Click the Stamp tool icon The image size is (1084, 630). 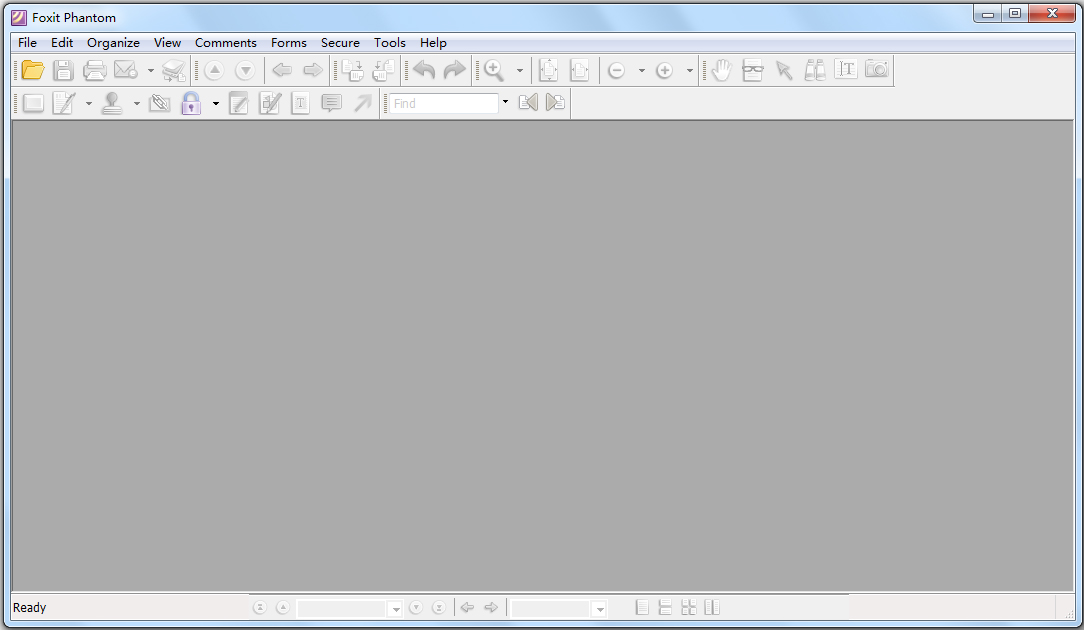coord(112,103)
